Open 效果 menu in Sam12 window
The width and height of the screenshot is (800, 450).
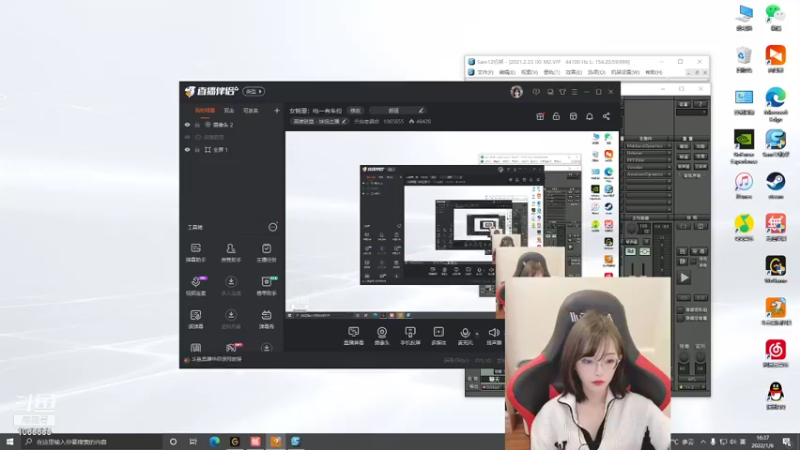pos(573,72)
